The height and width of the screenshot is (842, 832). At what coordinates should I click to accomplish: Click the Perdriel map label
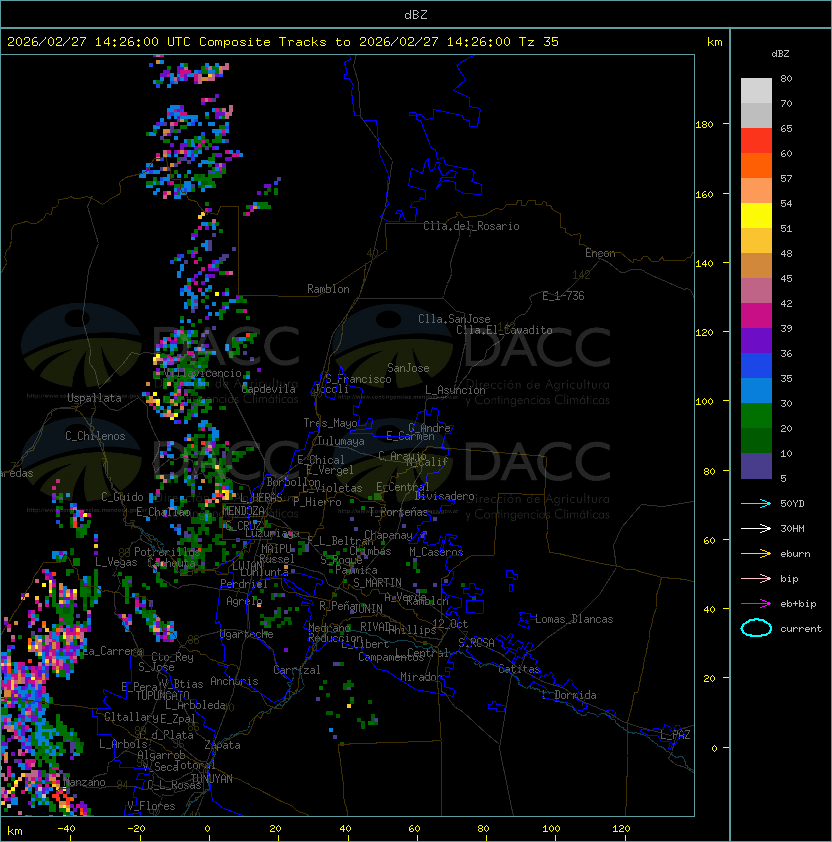tap(243, 583)
